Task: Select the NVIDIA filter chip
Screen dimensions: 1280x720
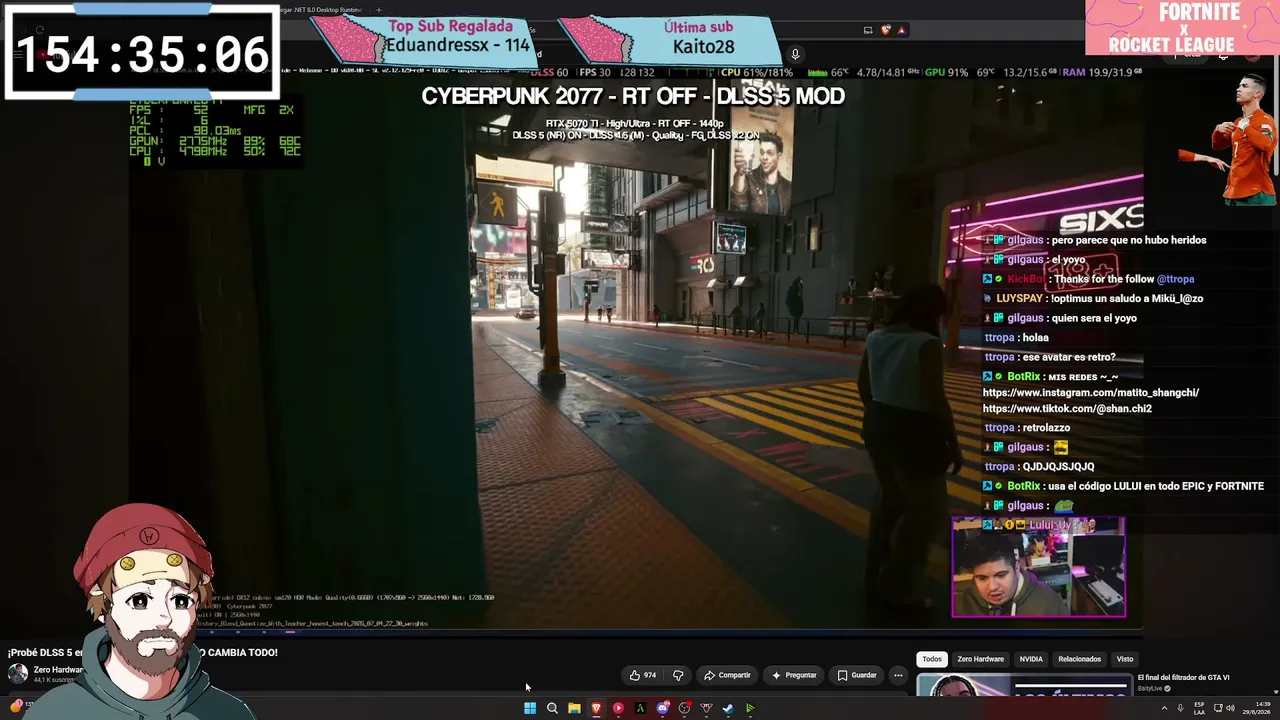Action: [x=1031, y=659]
